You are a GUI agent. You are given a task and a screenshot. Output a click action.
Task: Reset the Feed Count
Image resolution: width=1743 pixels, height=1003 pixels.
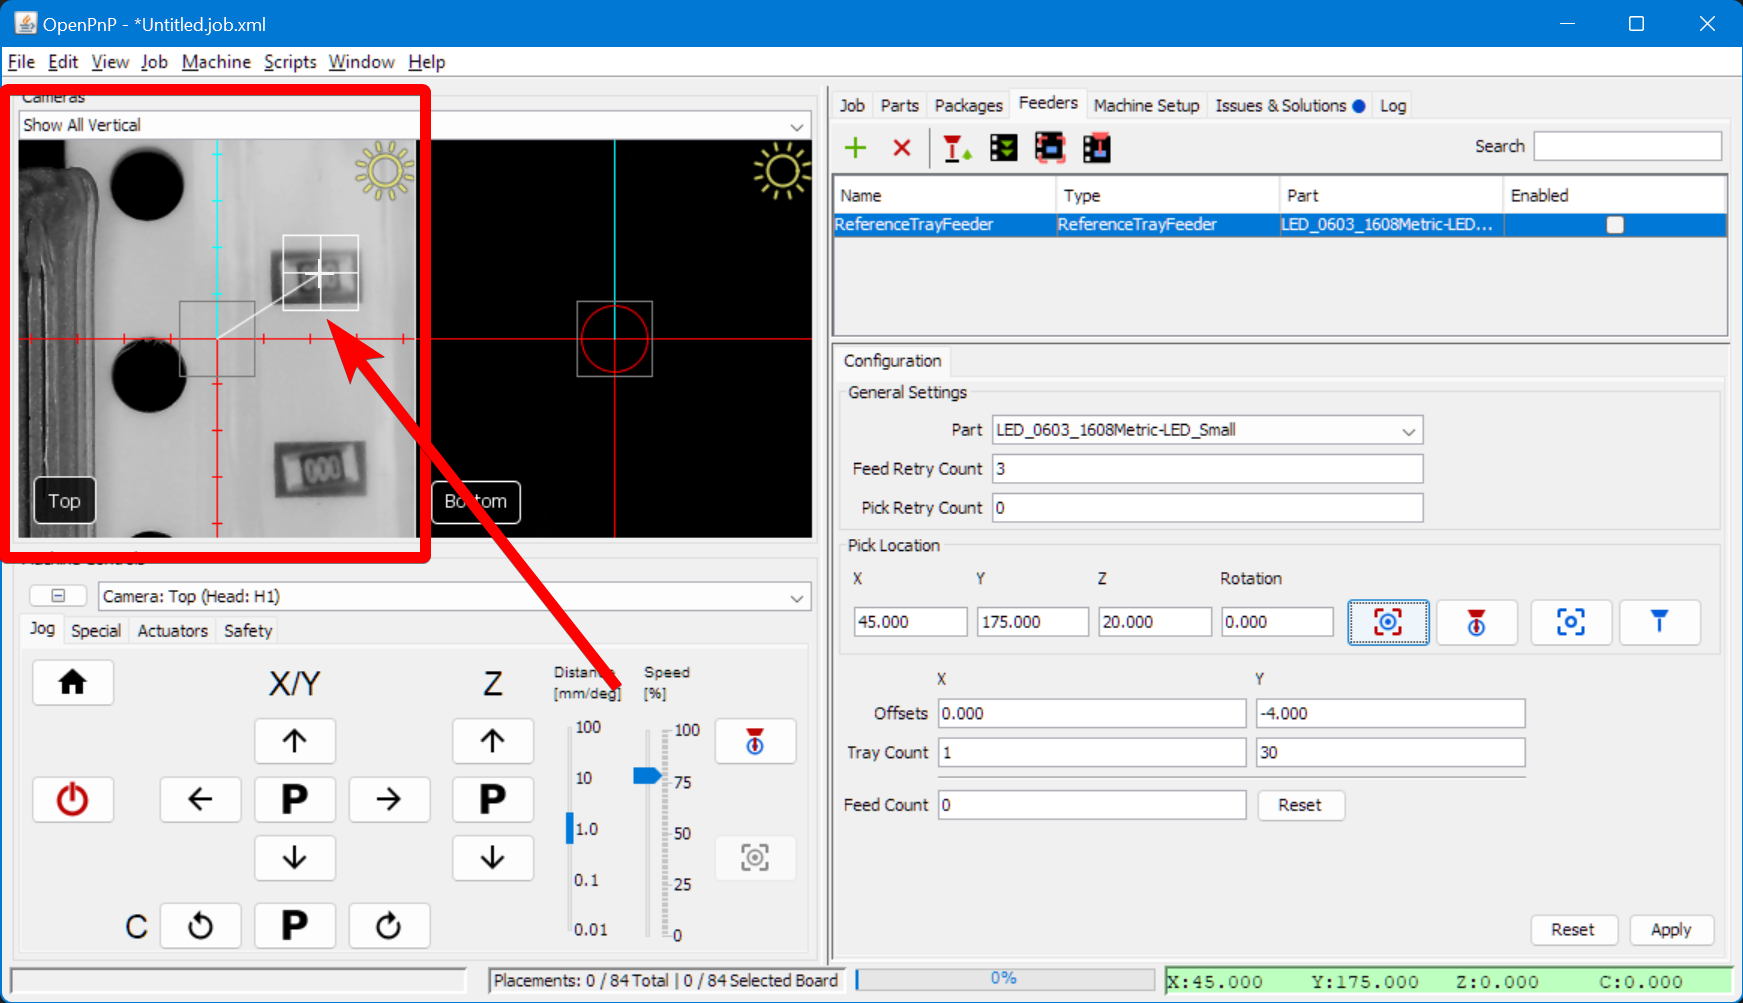(x=1300, y=805)
